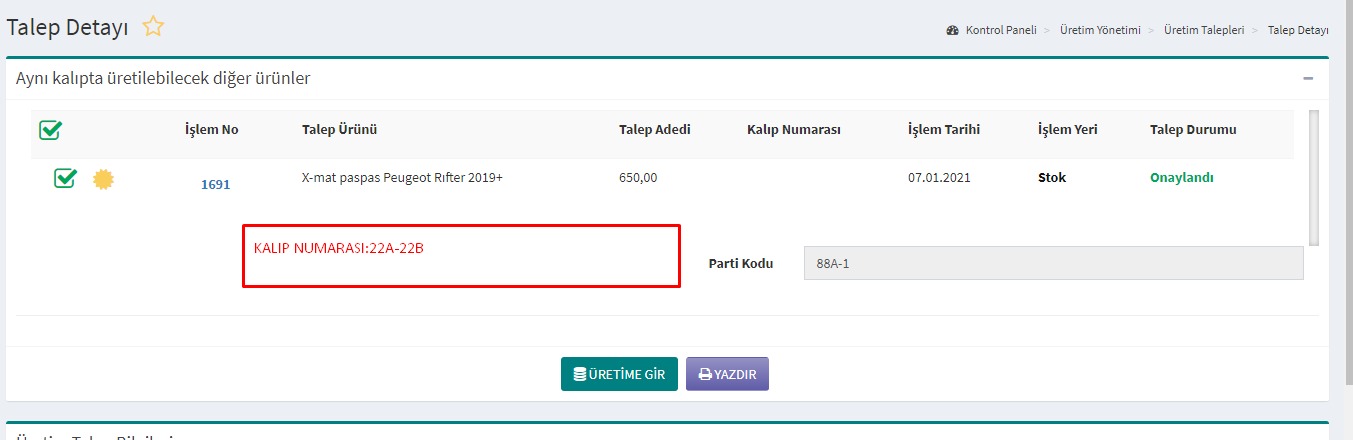The height and width of the screenshot is (440, 1353).
Task: Click the dashboard gauge icon in breadcrumb
Action: (953, 30)
